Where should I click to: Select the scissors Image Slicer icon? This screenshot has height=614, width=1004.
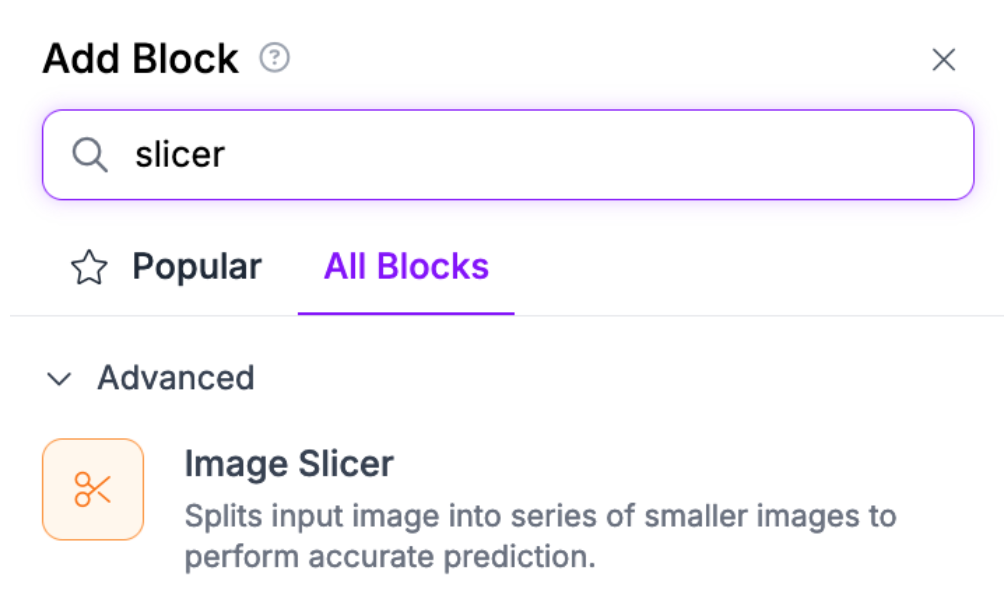tap(93, 490)
